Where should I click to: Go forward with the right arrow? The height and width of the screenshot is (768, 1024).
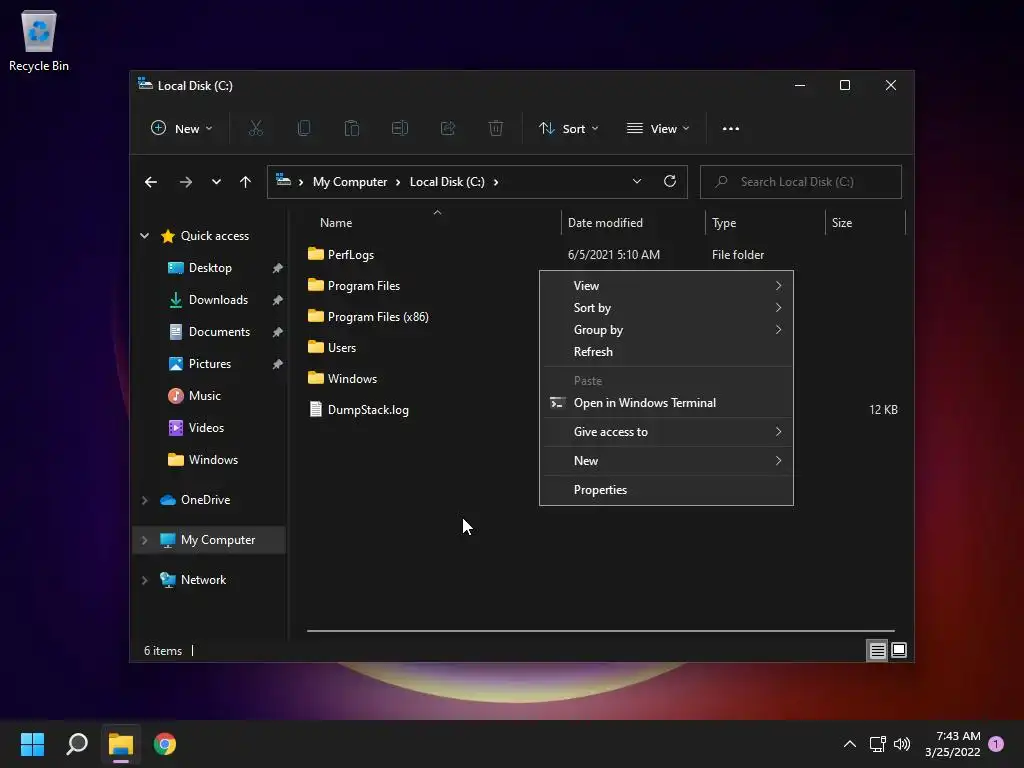point(186,182)
